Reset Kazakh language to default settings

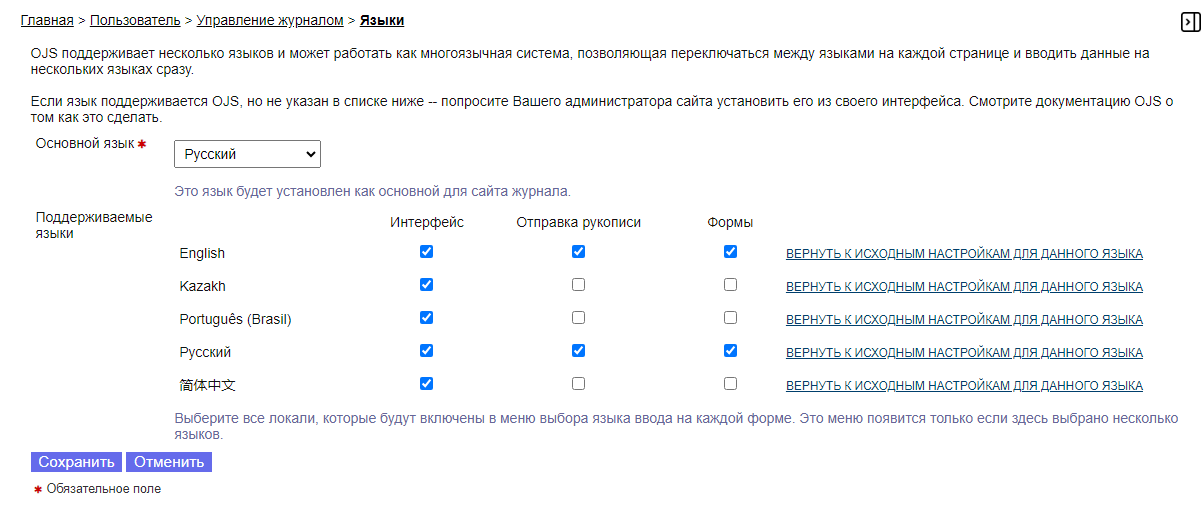coord(964,287)
